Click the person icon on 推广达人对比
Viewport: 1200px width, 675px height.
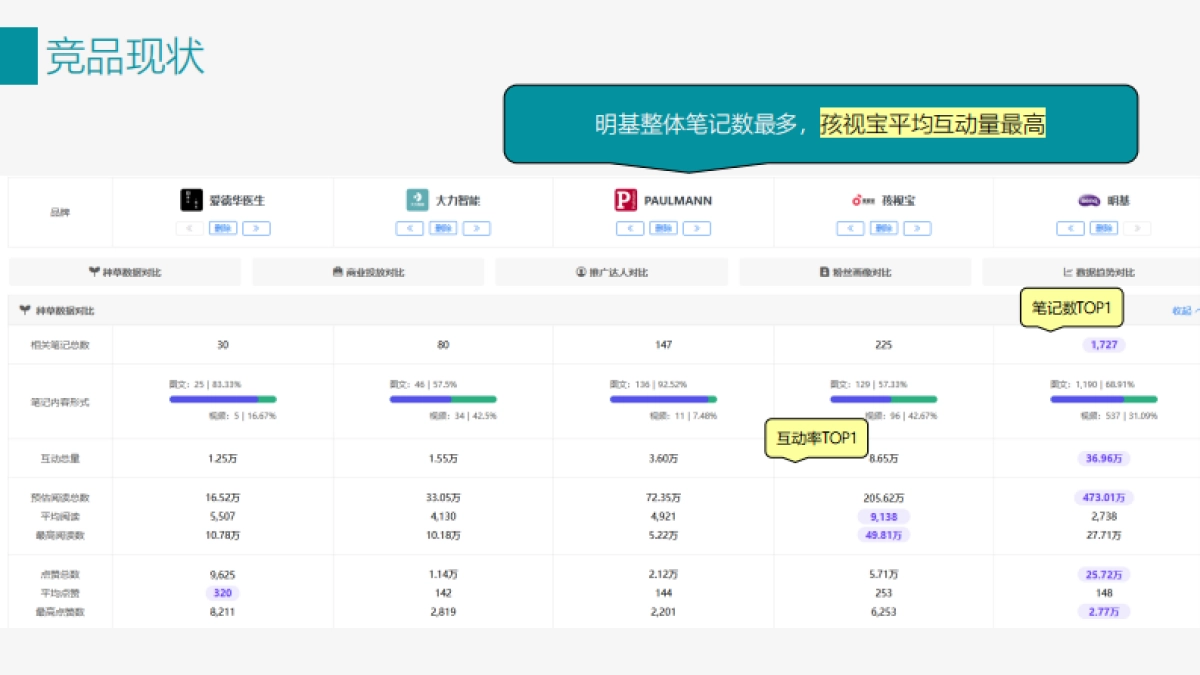[582, 271]
